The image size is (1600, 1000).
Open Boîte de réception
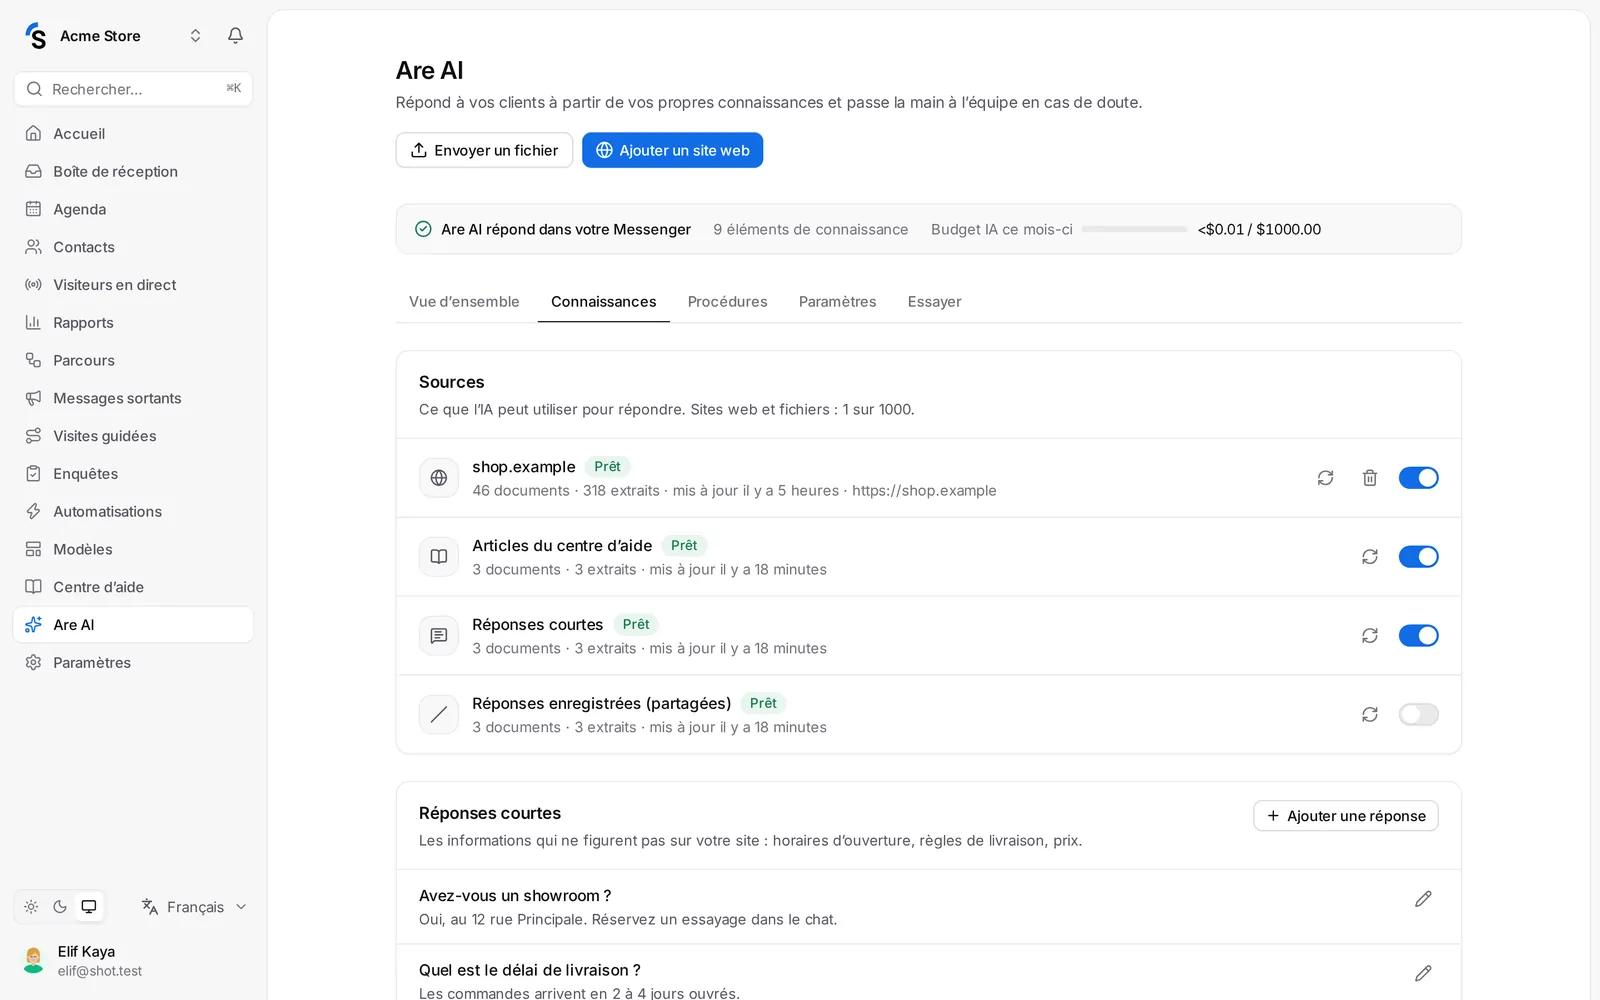(133, 172)
